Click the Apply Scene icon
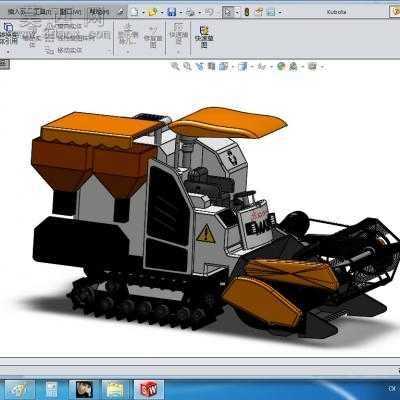Image resolution: width=400 pixels, height=400 pixels. coord(293,66)
